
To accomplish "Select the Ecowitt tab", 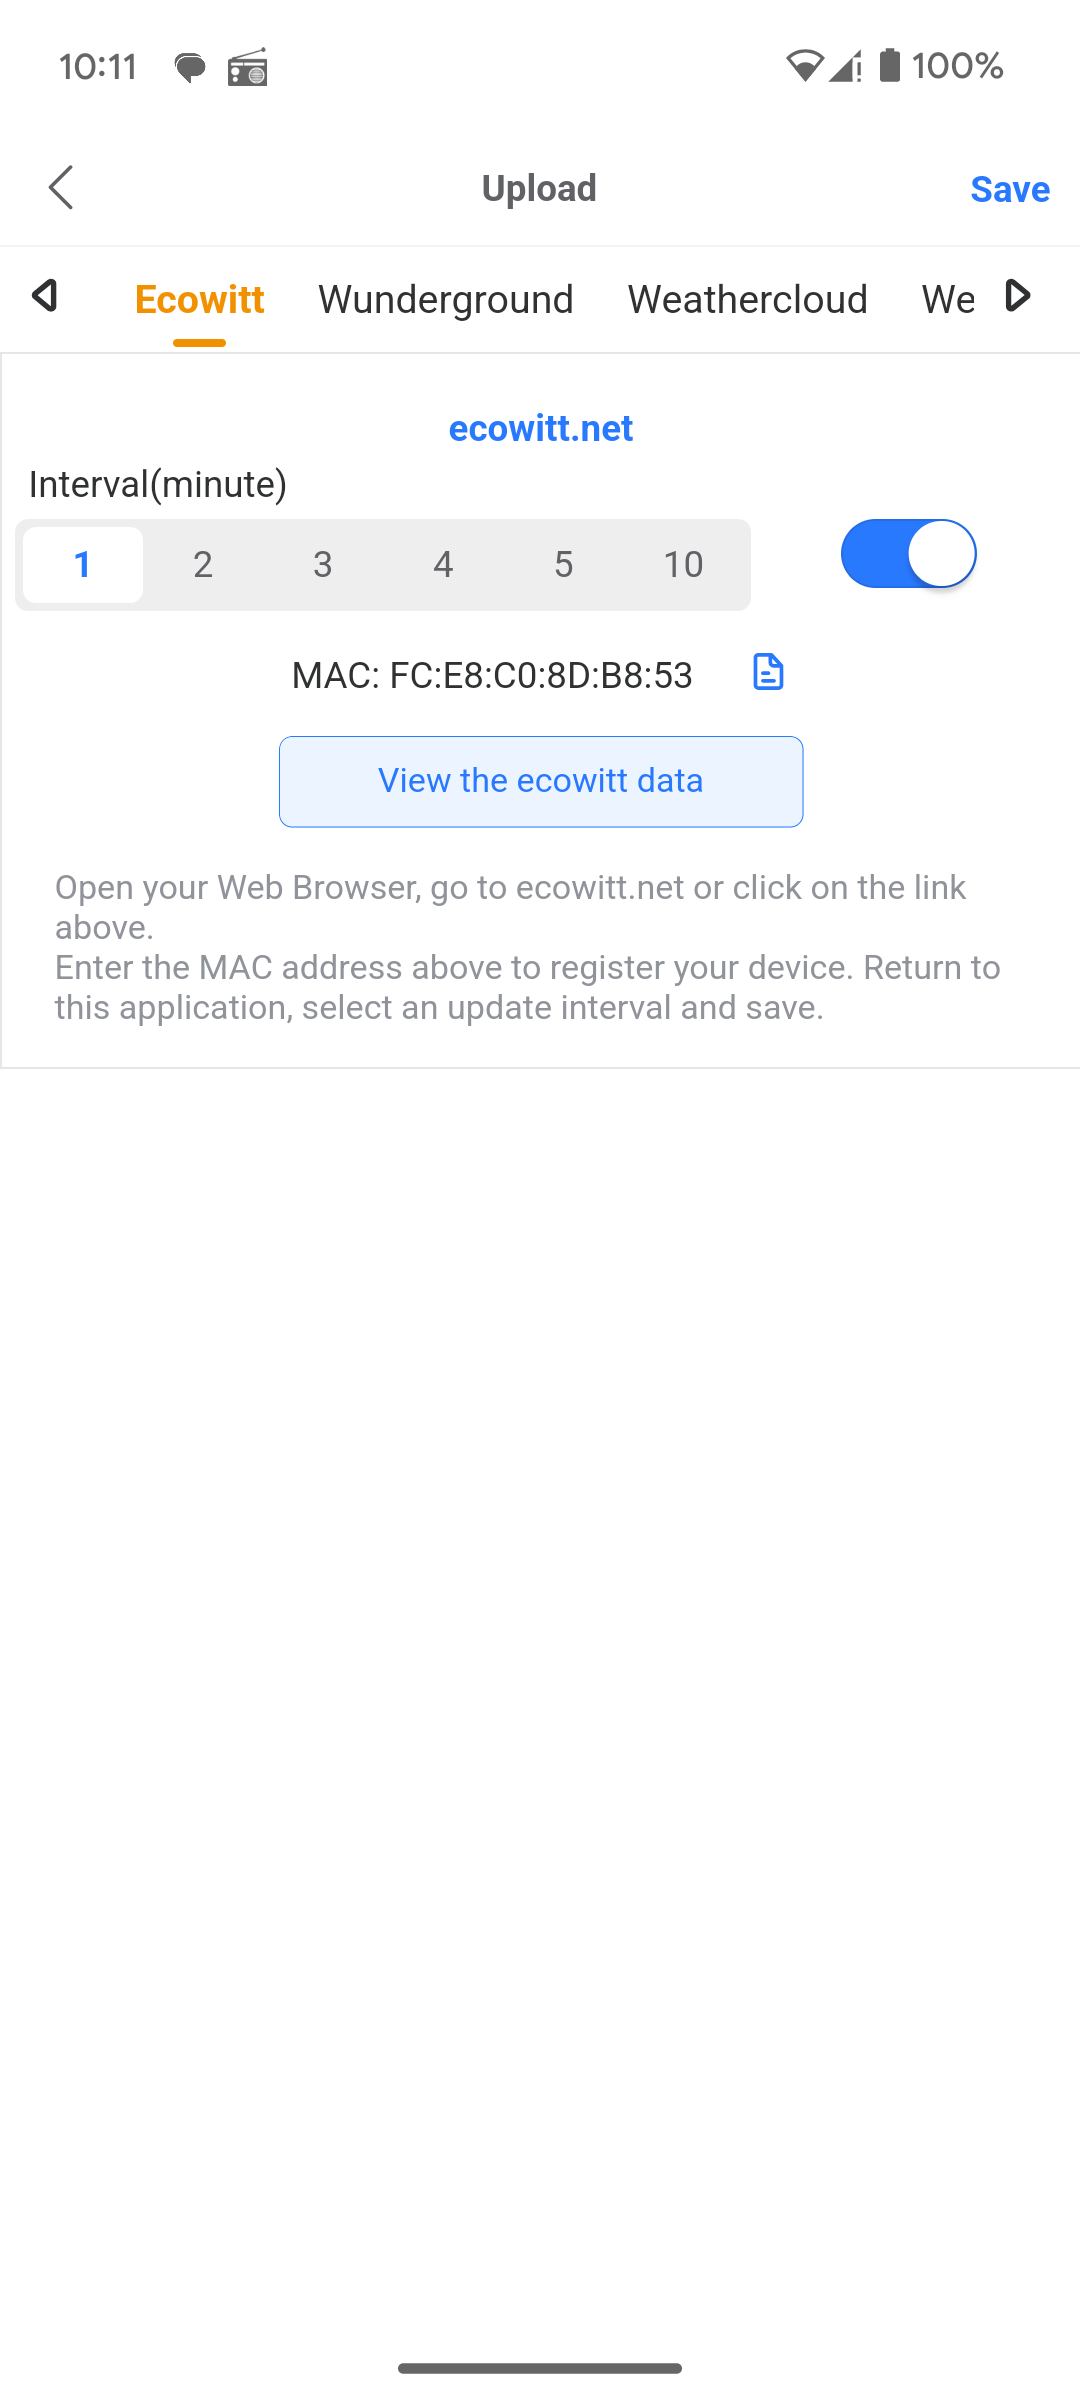I will pyautogui.click(x=200, y=299).
